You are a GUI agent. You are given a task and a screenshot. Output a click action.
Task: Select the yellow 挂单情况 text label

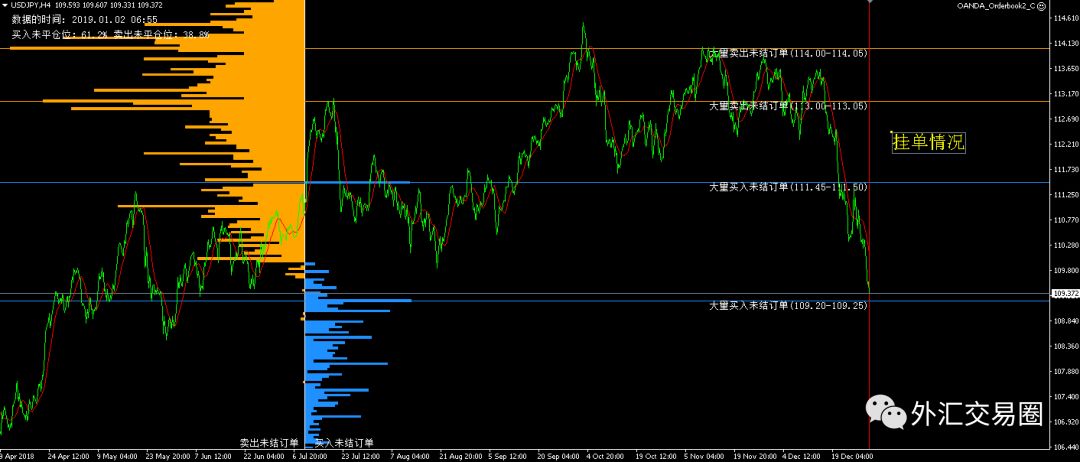[x=928, y=143]
